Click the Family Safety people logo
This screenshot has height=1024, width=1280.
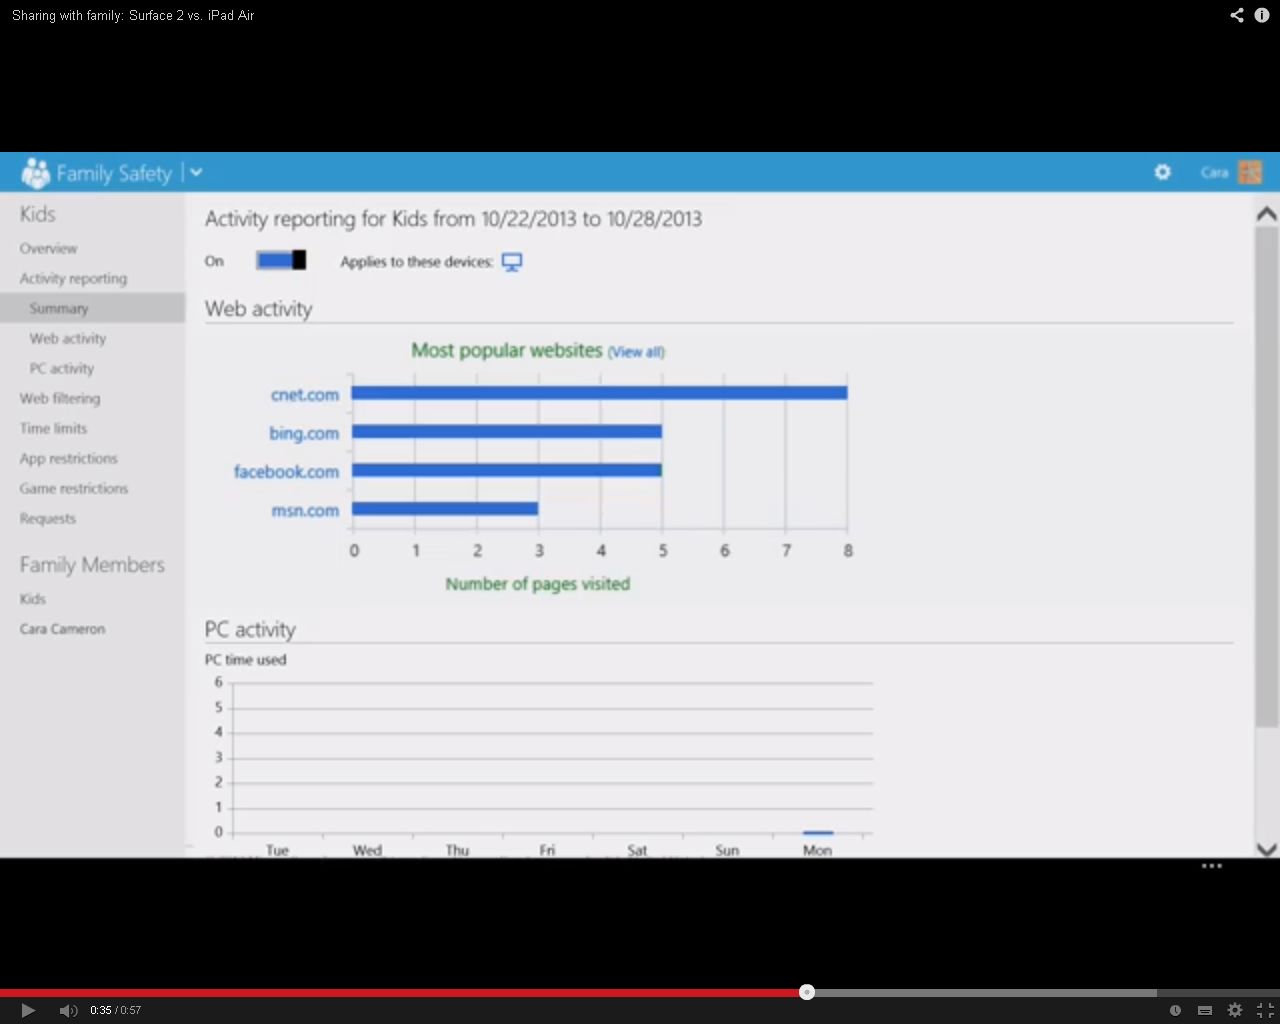click(36, 173)
